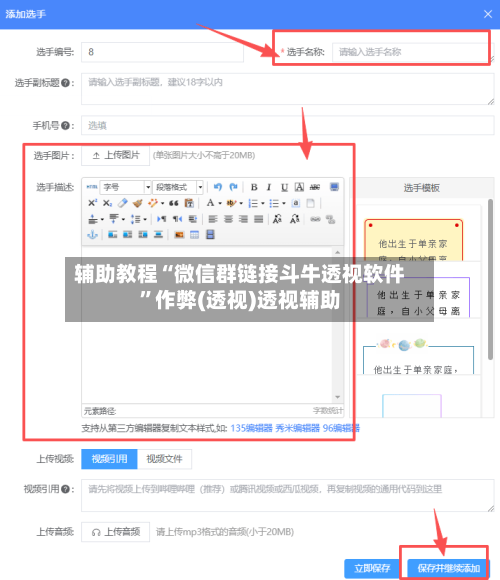Image resolution: width=500 pixels, height=580 pixels.
Task: Align text right
Action: [x=243, y=219]
